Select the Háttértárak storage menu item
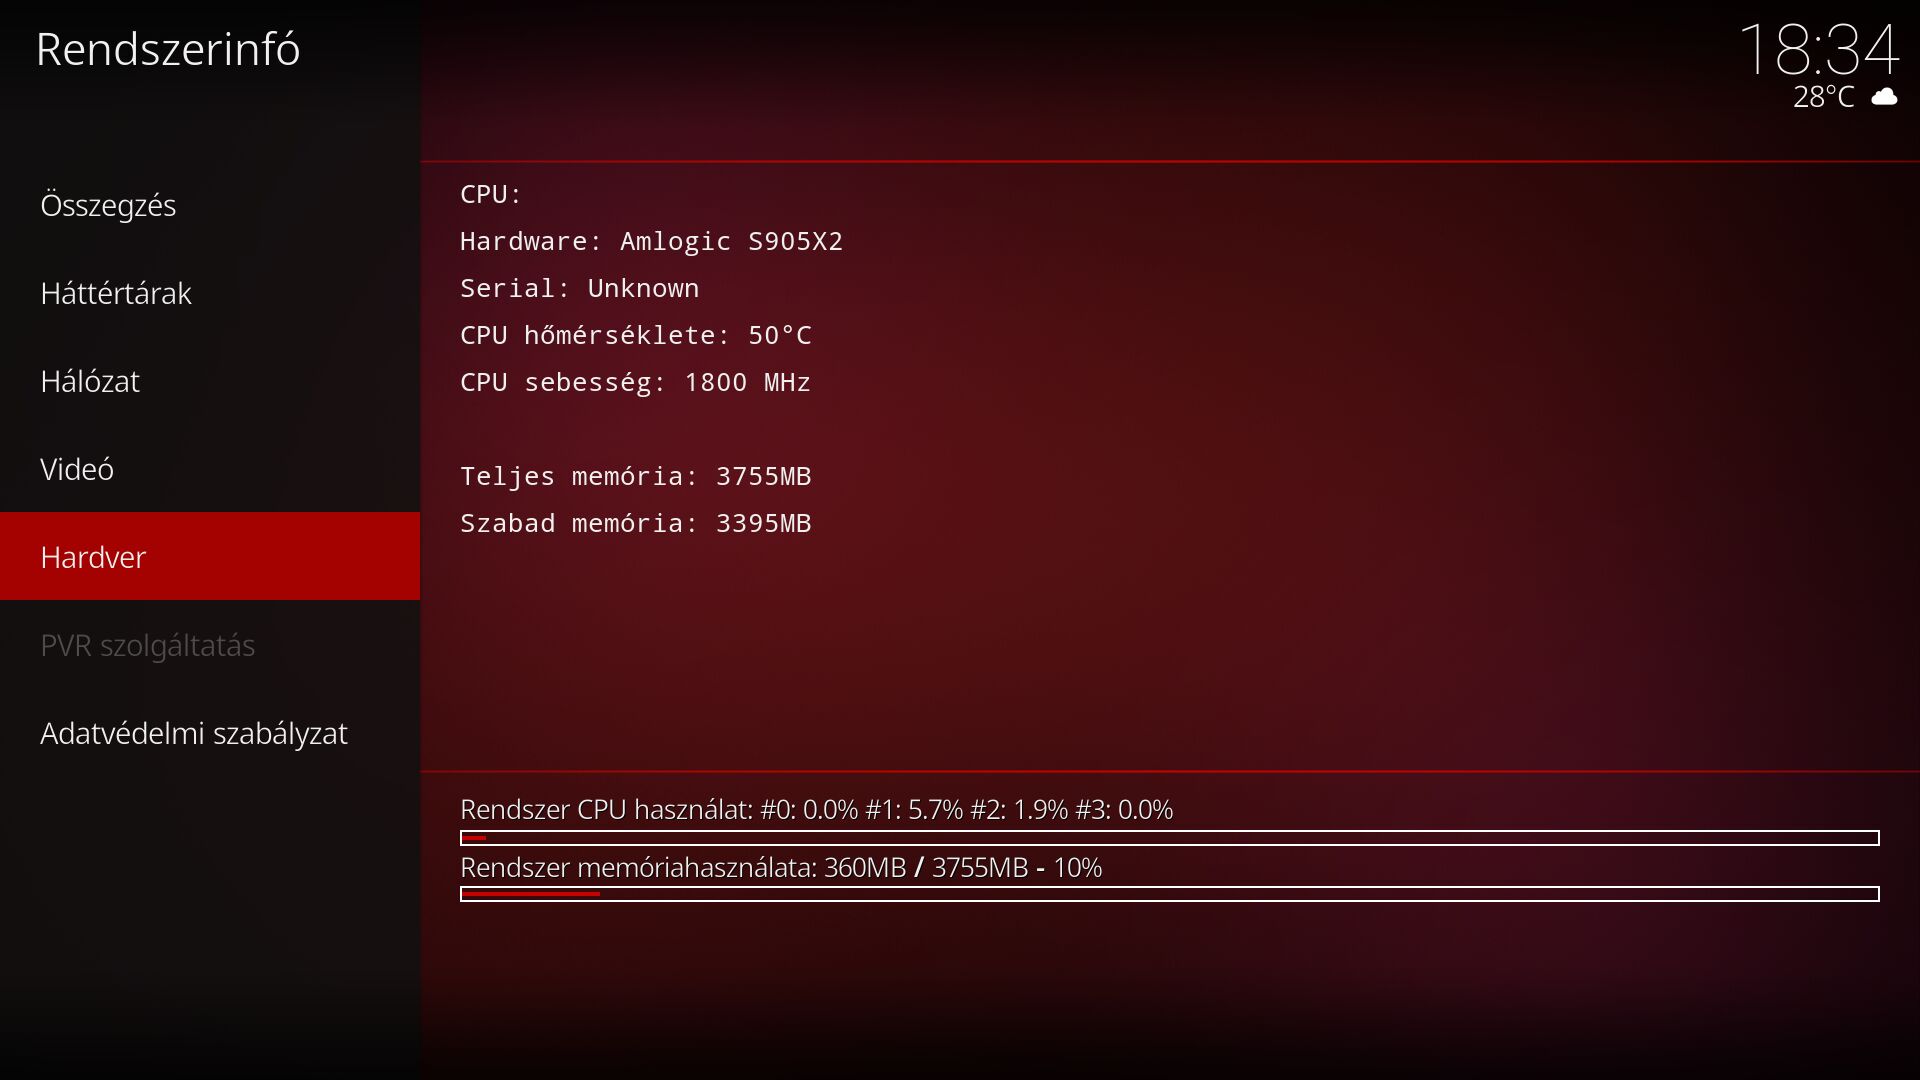The width and height of the screenshot is (1920, 1080). pyautogui.click(x=210, y=293)
